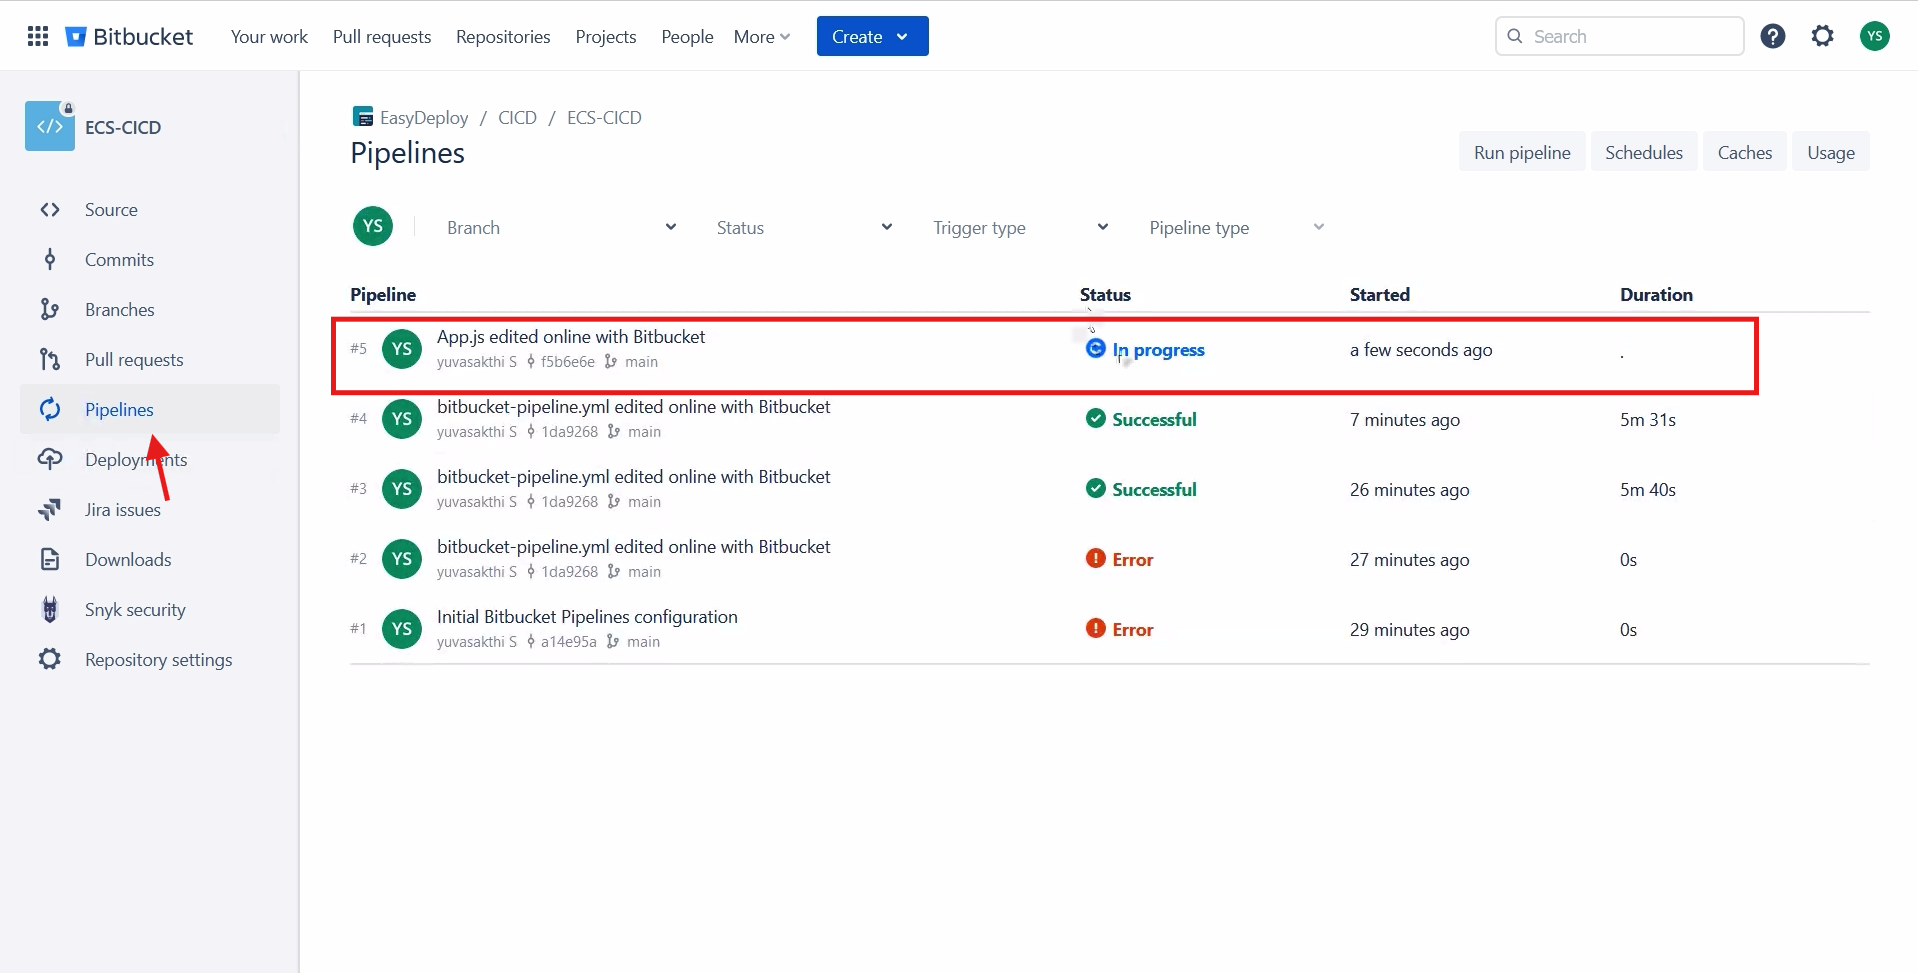Click commit hash a14e95a
1918x973 pixels.
coord(568,642)
